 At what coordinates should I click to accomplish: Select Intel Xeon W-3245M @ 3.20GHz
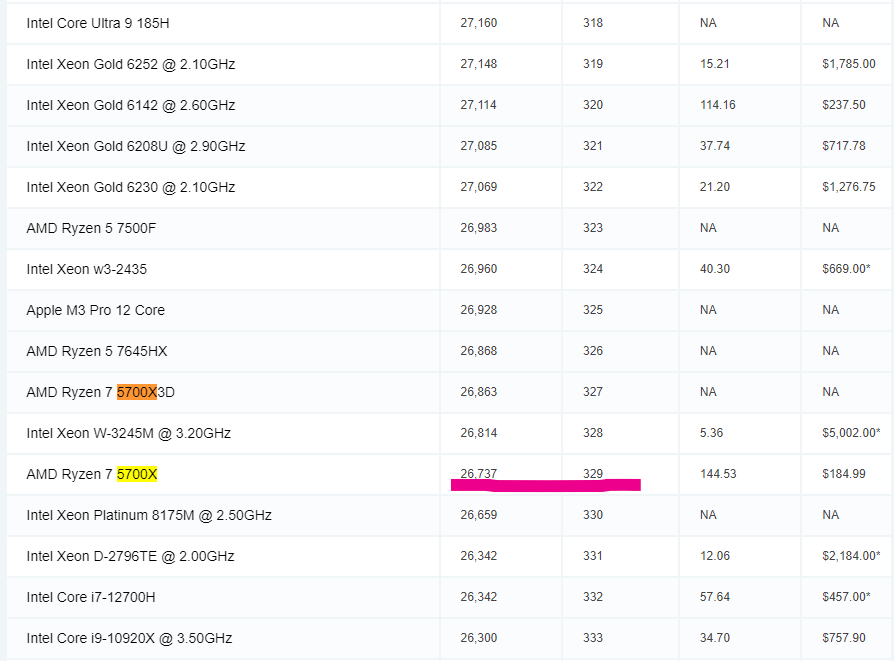[128, 433]
